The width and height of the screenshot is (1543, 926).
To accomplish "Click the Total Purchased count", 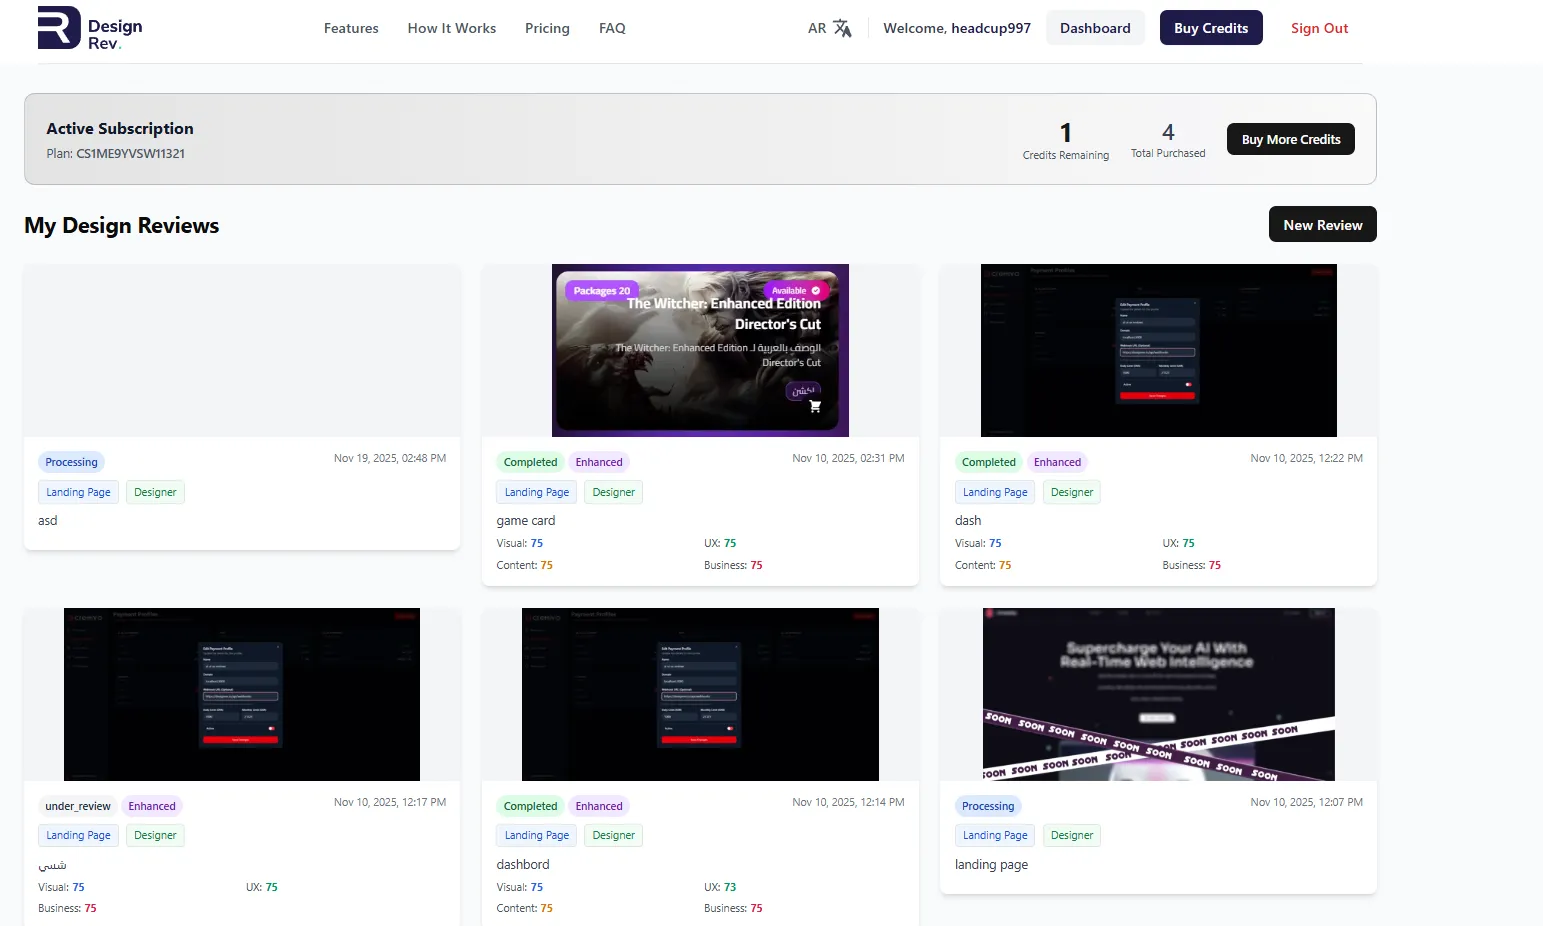I will coord(1168,132).
